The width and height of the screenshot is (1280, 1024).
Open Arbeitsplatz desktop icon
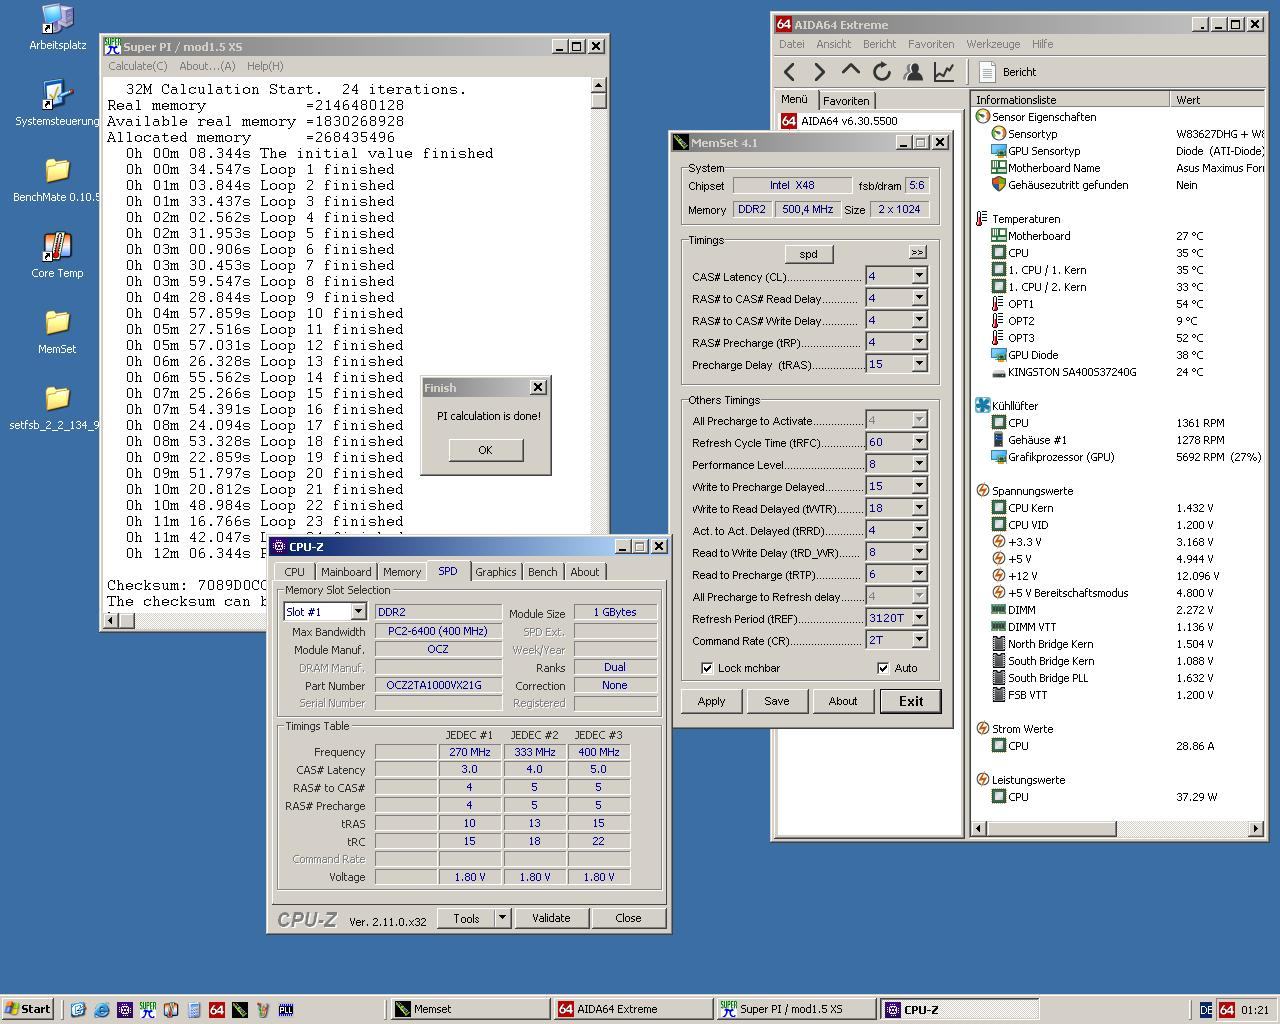point(57,27)
